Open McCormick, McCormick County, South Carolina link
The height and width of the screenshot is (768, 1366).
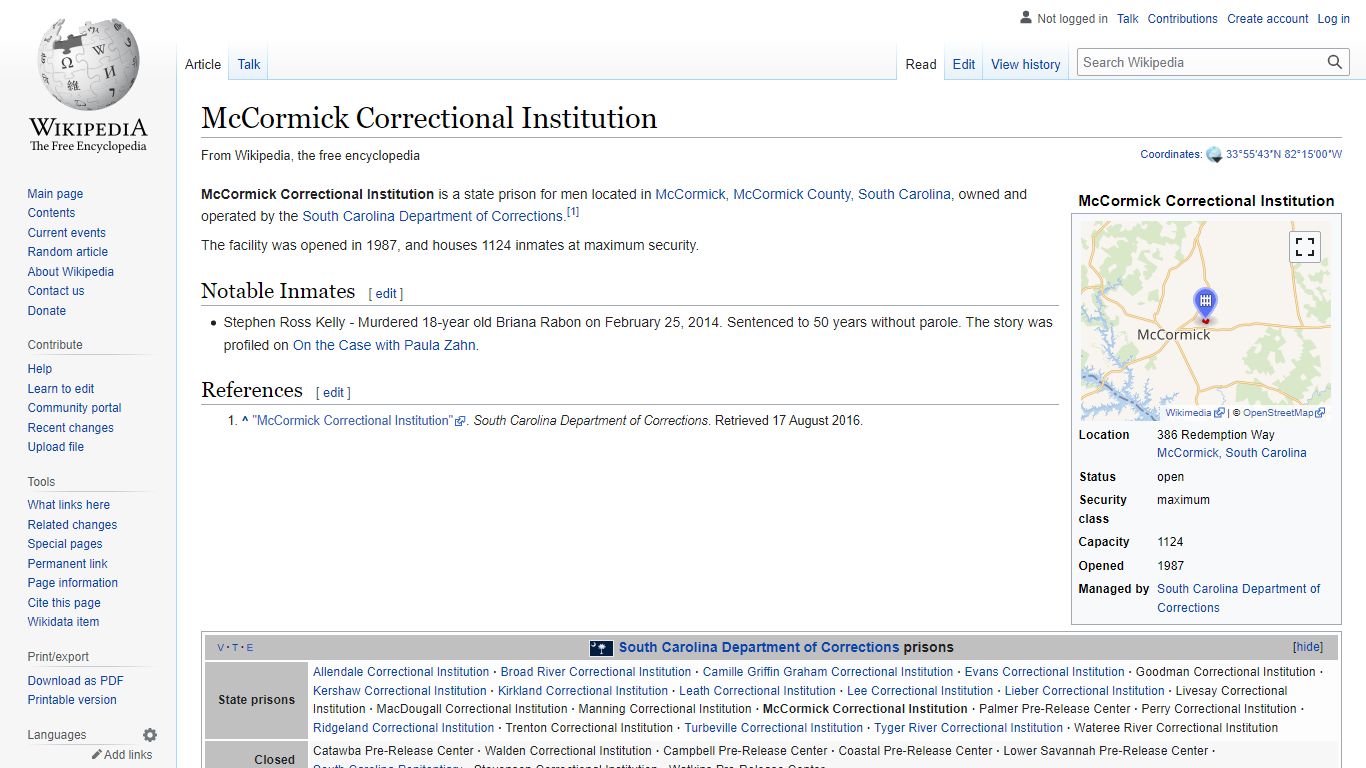[x=803, y=195]
